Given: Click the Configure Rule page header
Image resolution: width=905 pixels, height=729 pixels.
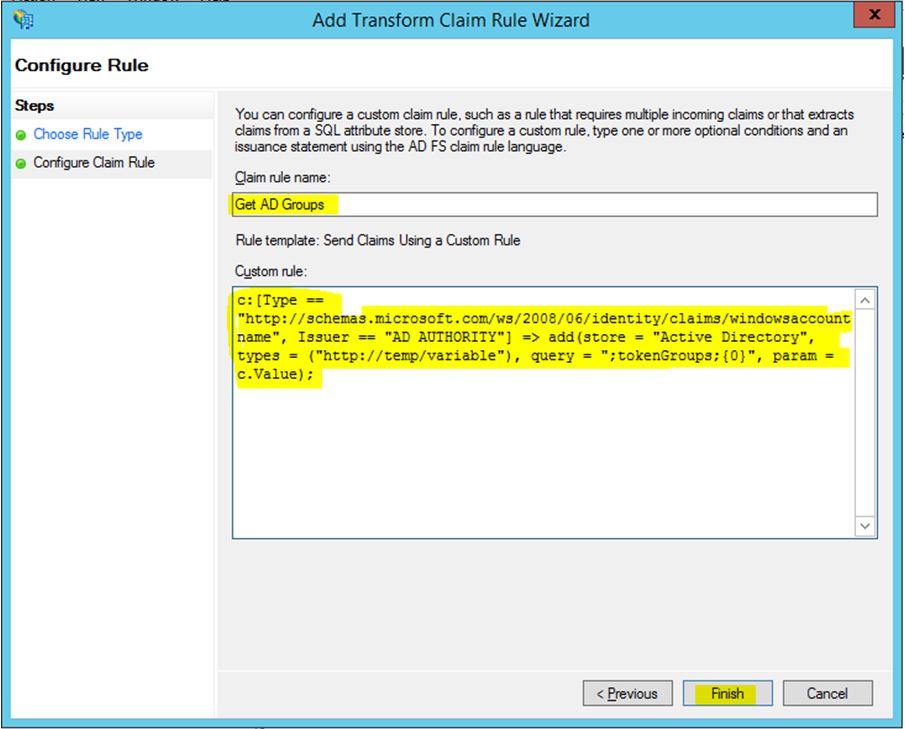Looking at the screenshot, I should [x=81, y=66].
